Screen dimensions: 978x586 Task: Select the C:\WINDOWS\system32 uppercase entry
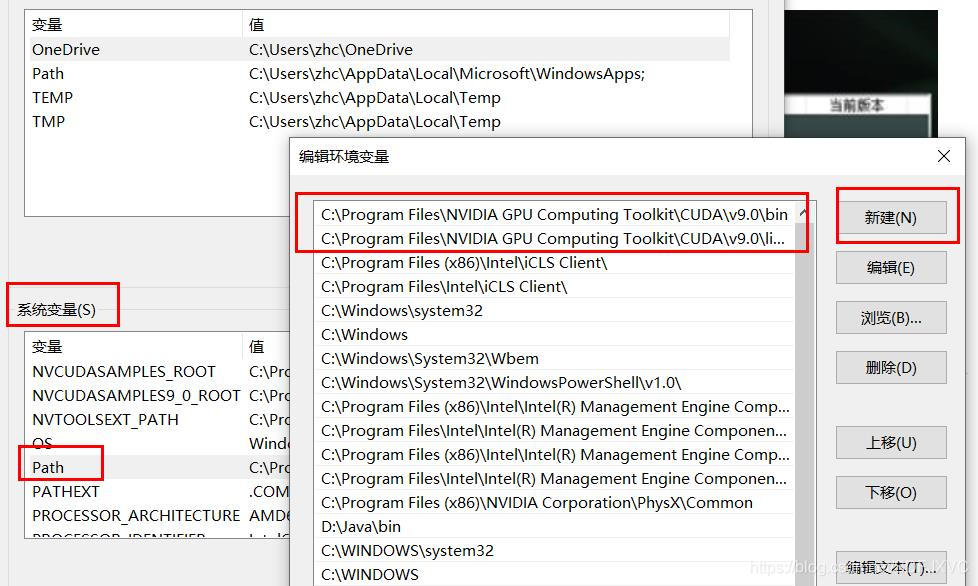point(554,550)
